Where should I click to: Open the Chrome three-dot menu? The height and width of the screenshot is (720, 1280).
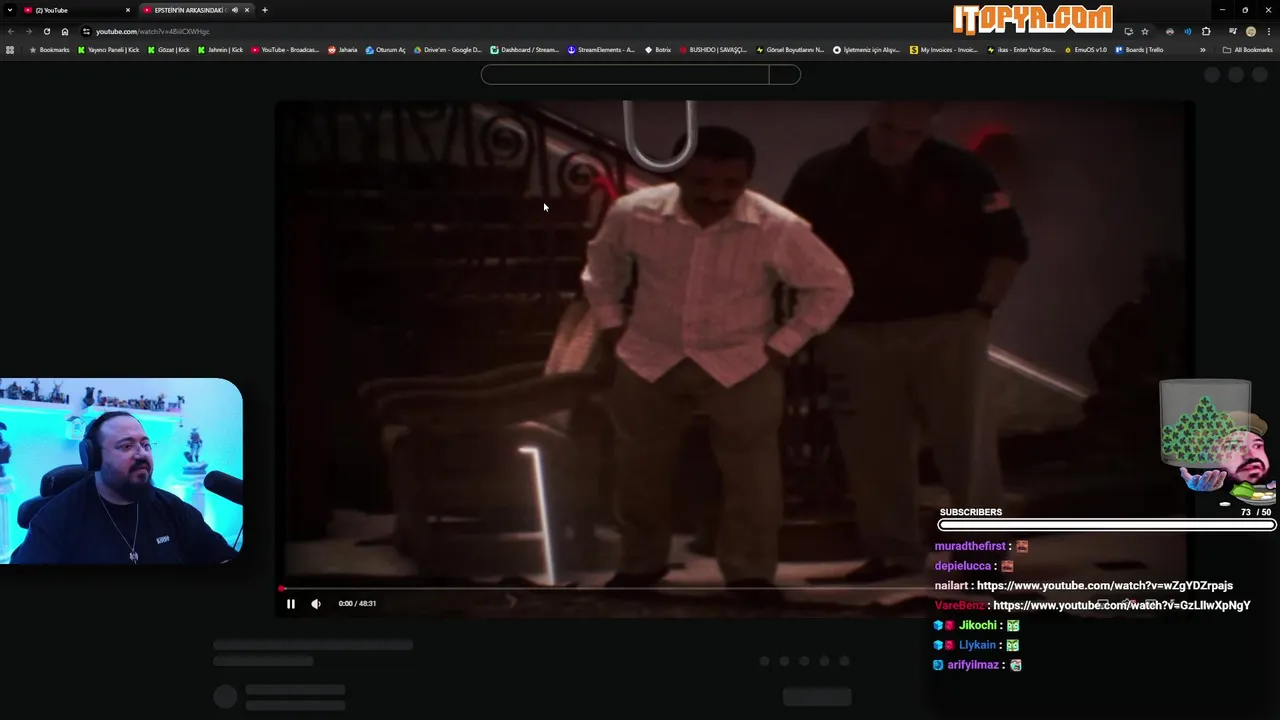click(x=1268, y=31)
